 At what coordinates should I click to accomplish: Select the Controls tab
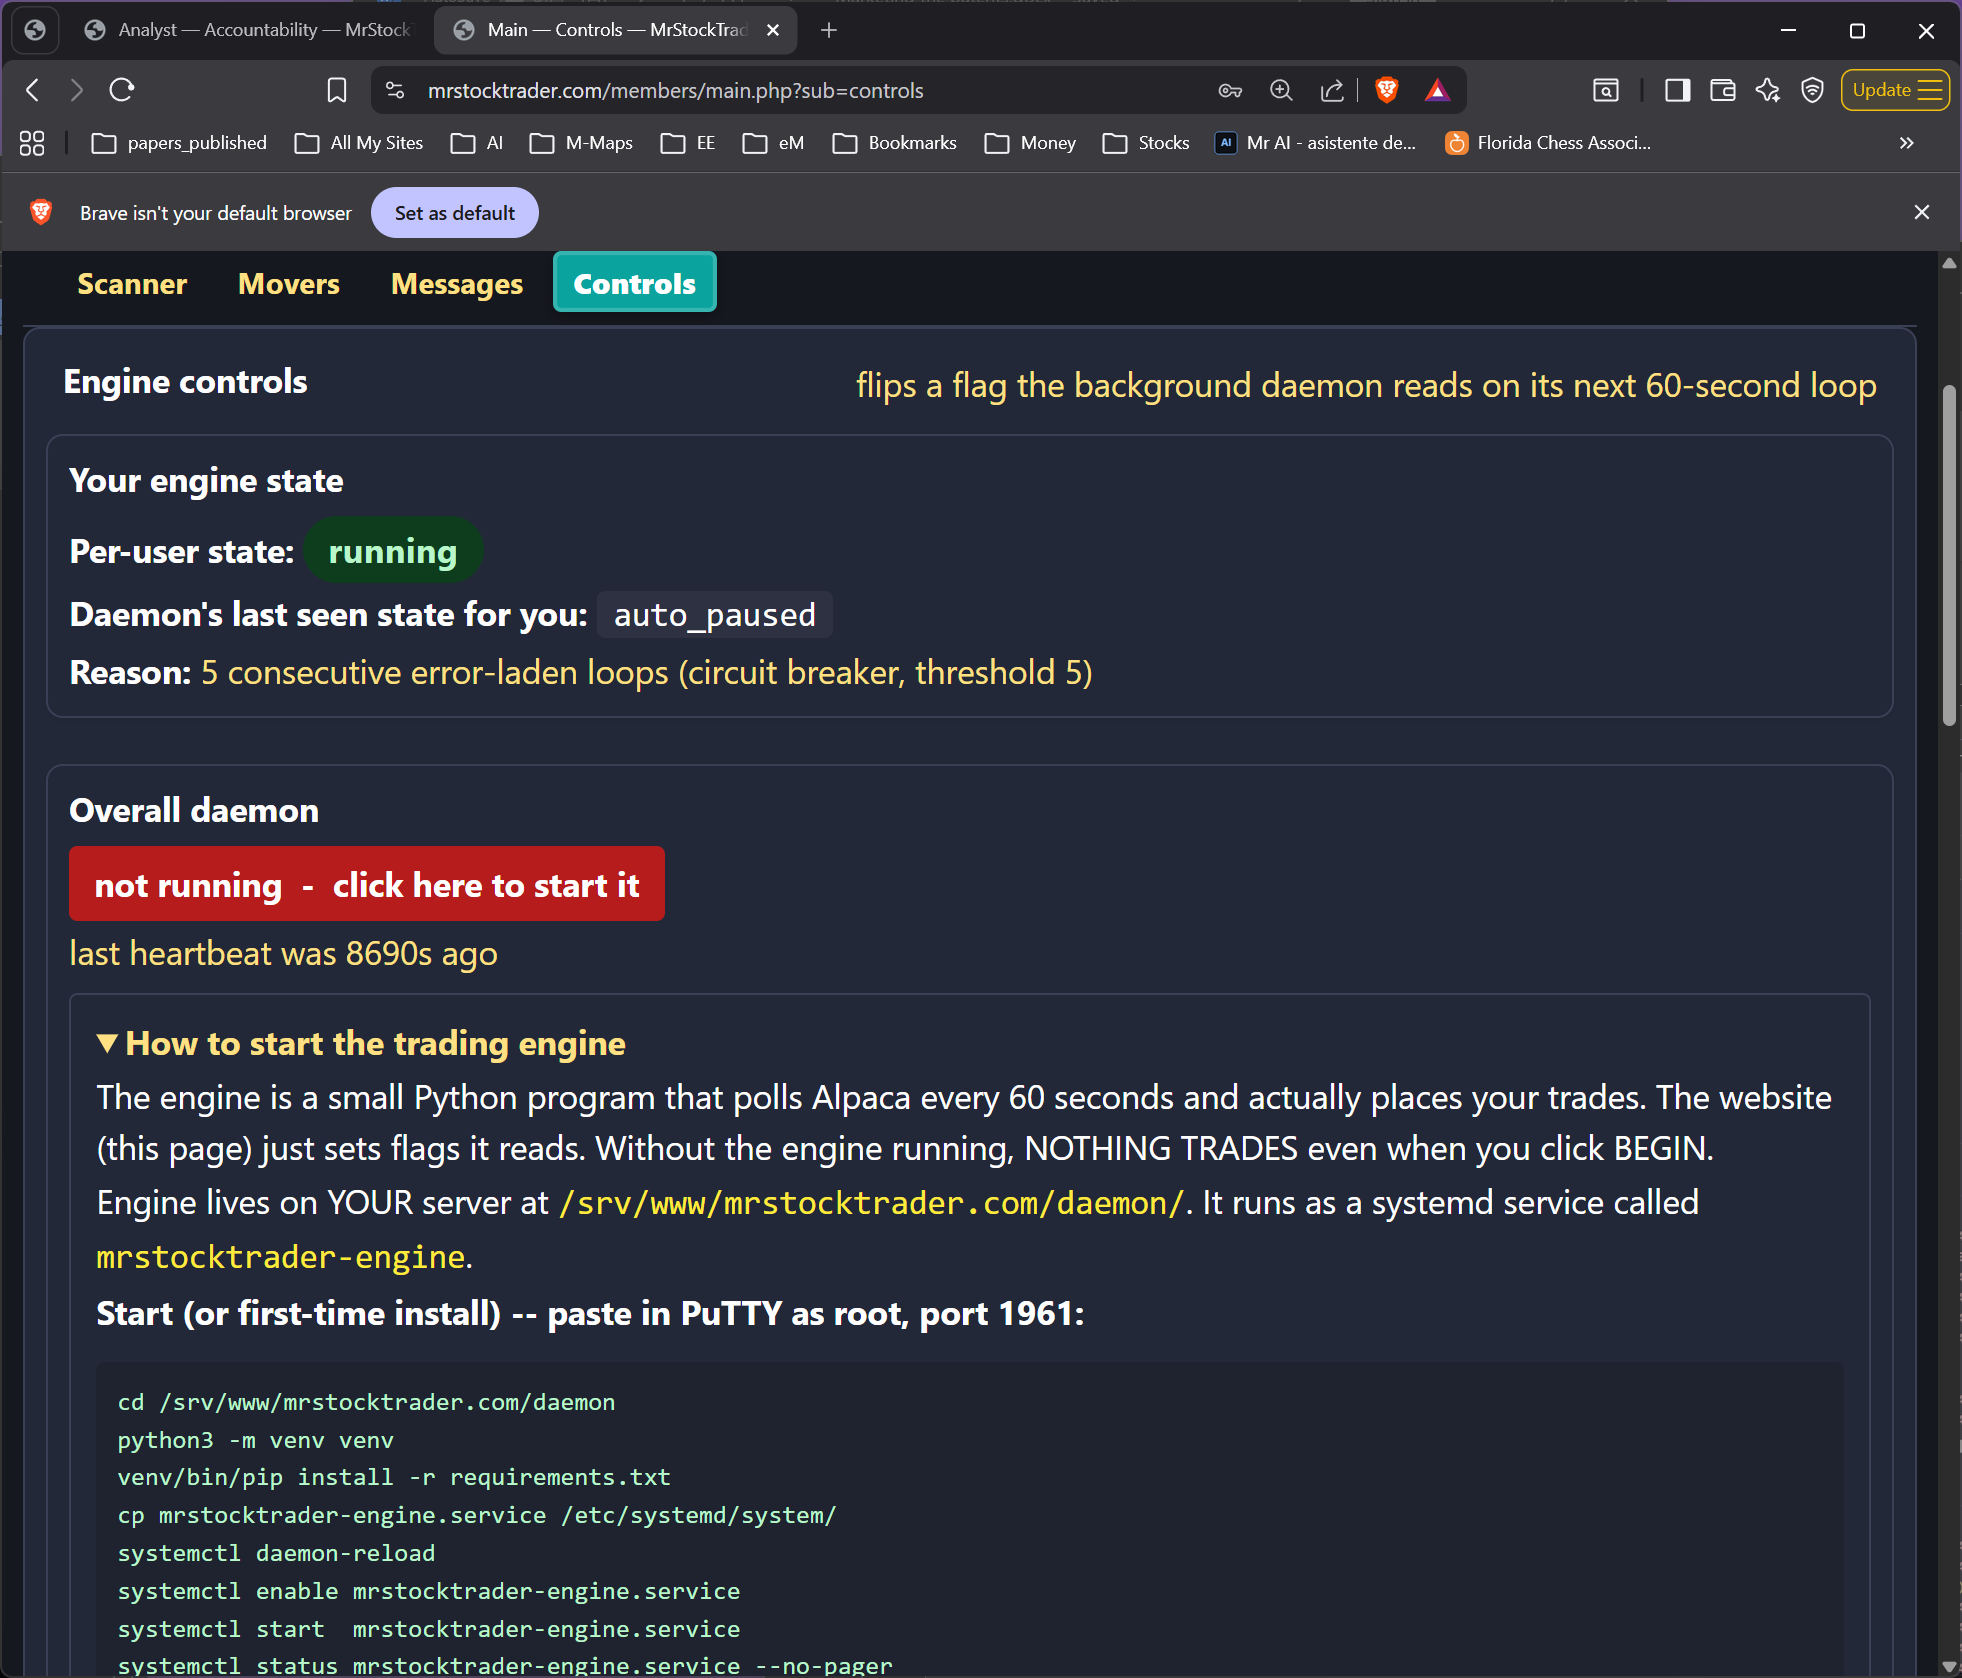[635, 283]
